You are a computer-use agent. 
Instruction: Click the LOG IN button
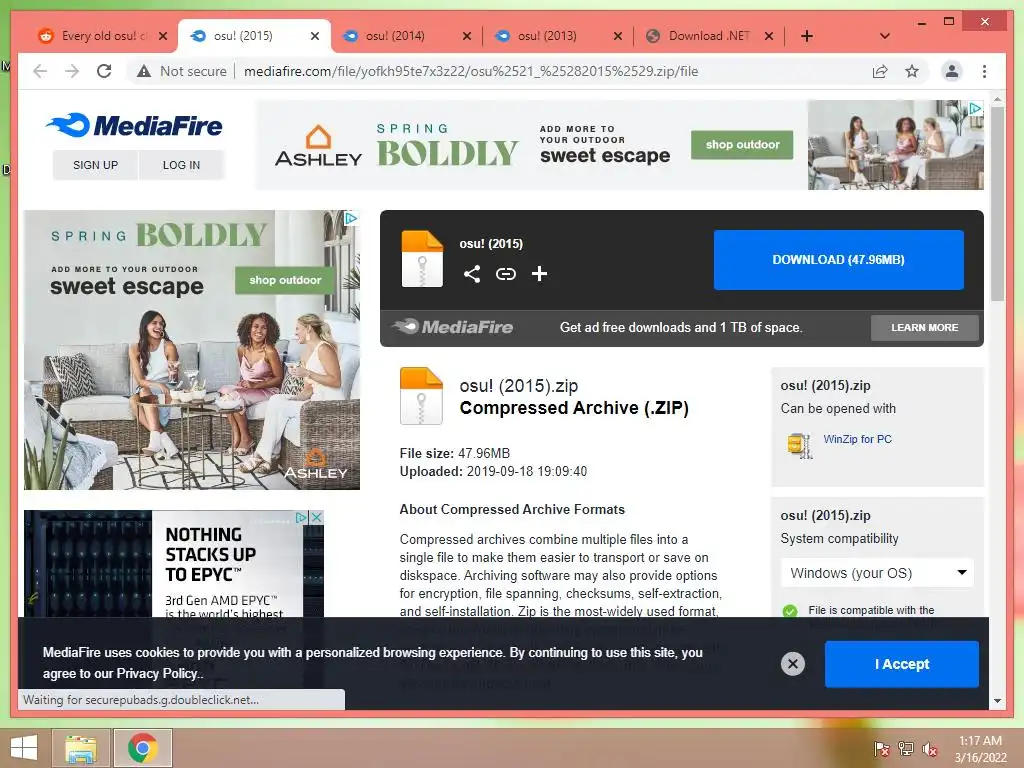182,165
